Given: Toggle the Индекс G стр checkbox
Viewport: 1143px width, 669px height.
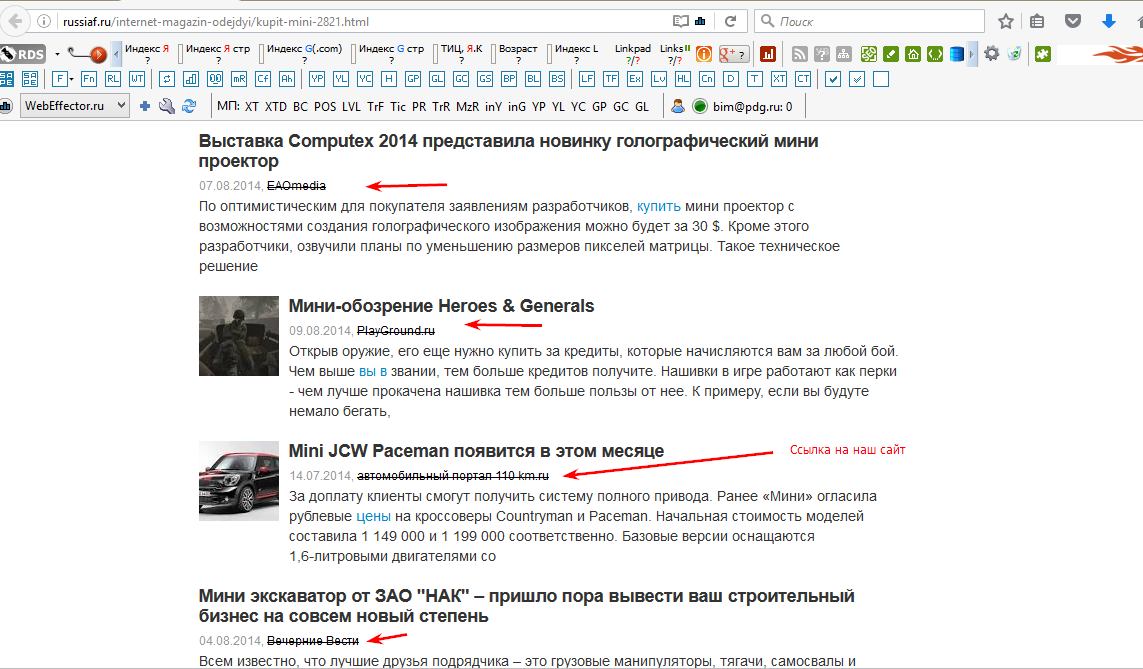Looking at the screenshot, I should [354, 54].
